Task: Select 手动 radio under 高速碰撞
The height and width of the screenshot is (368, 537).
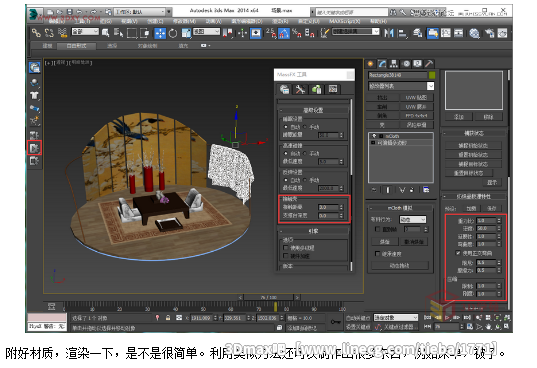Action: pyautogui.click(x=304, y=153)
